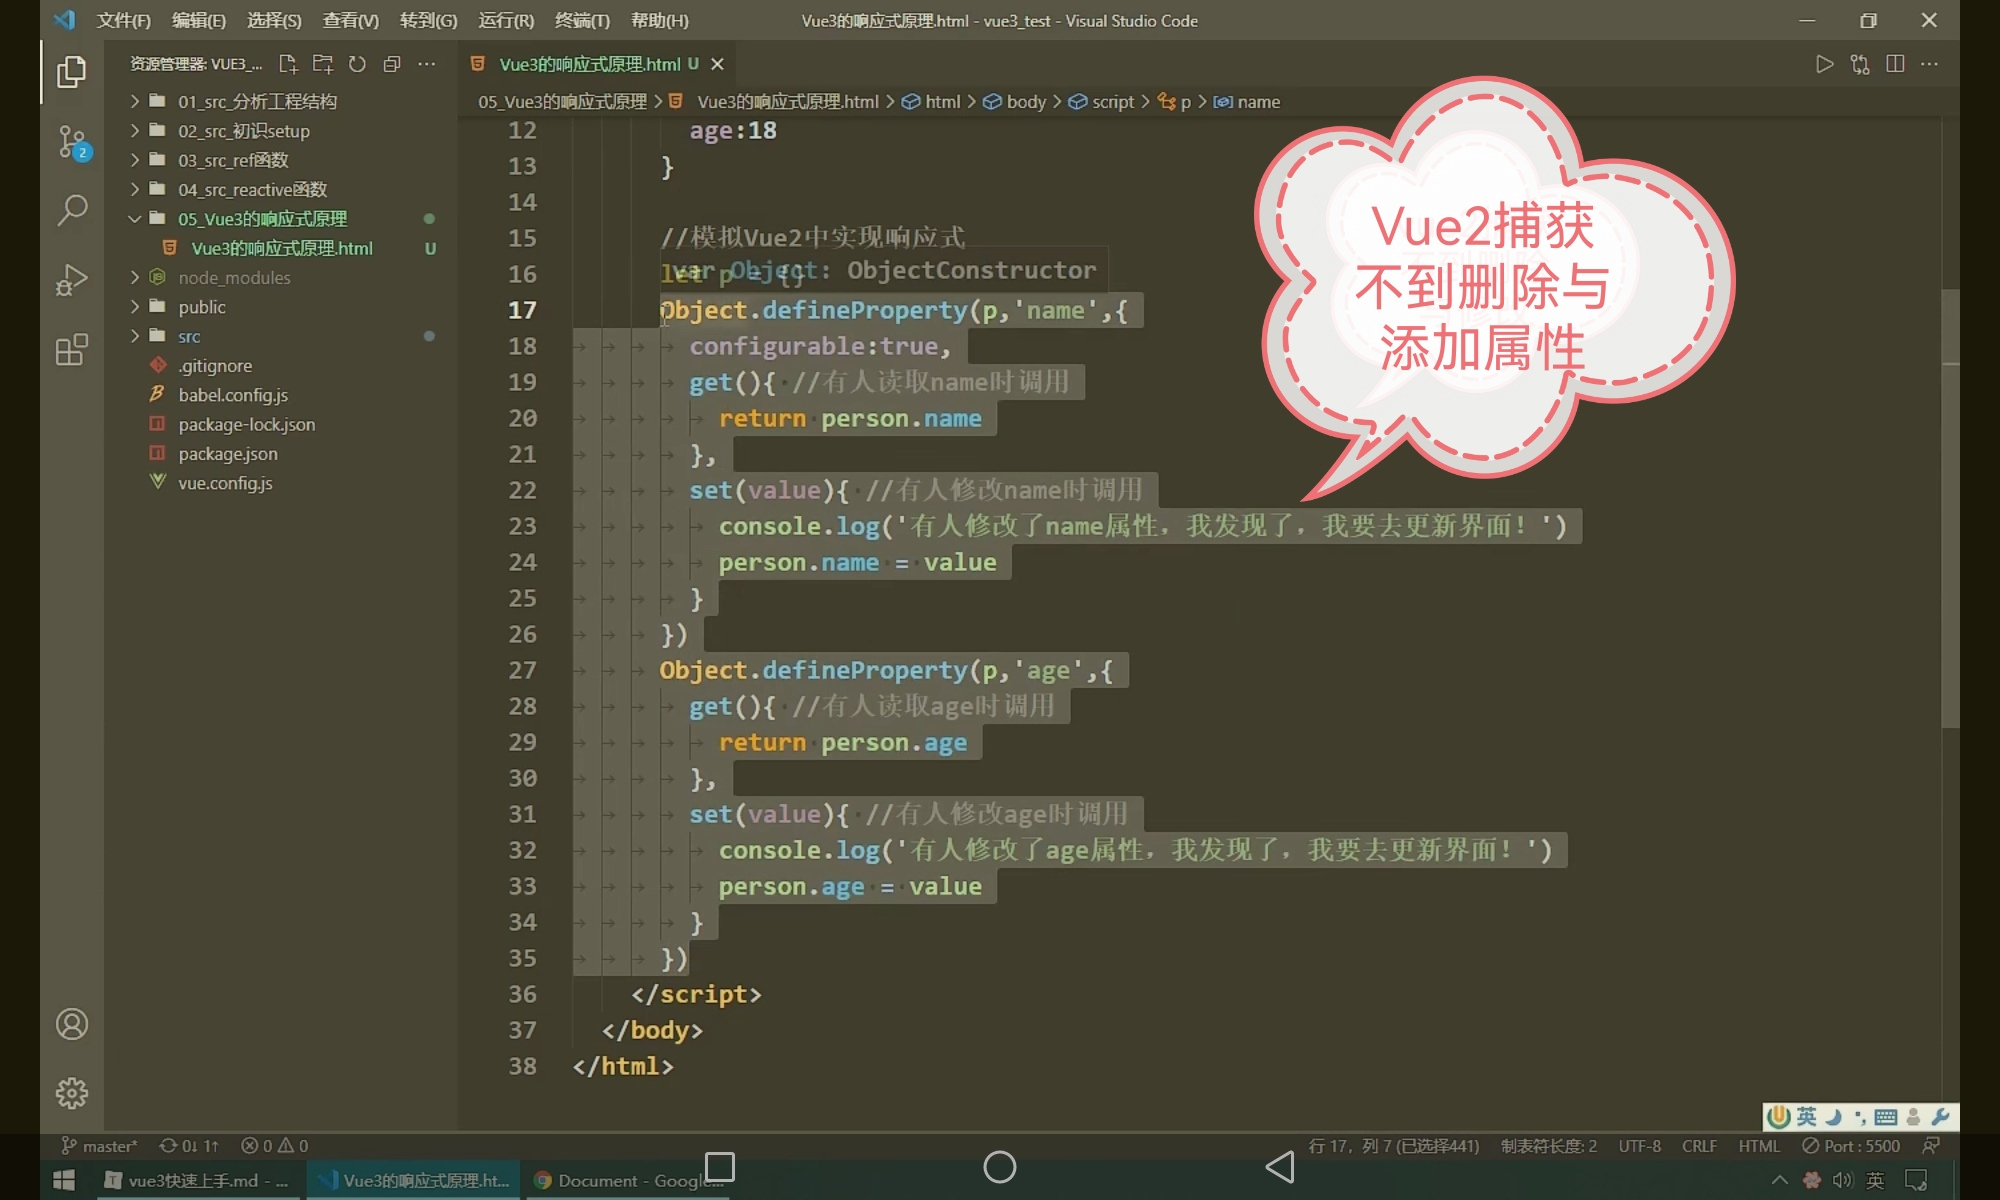Collapse all folders in explorer

coord(392,64)
